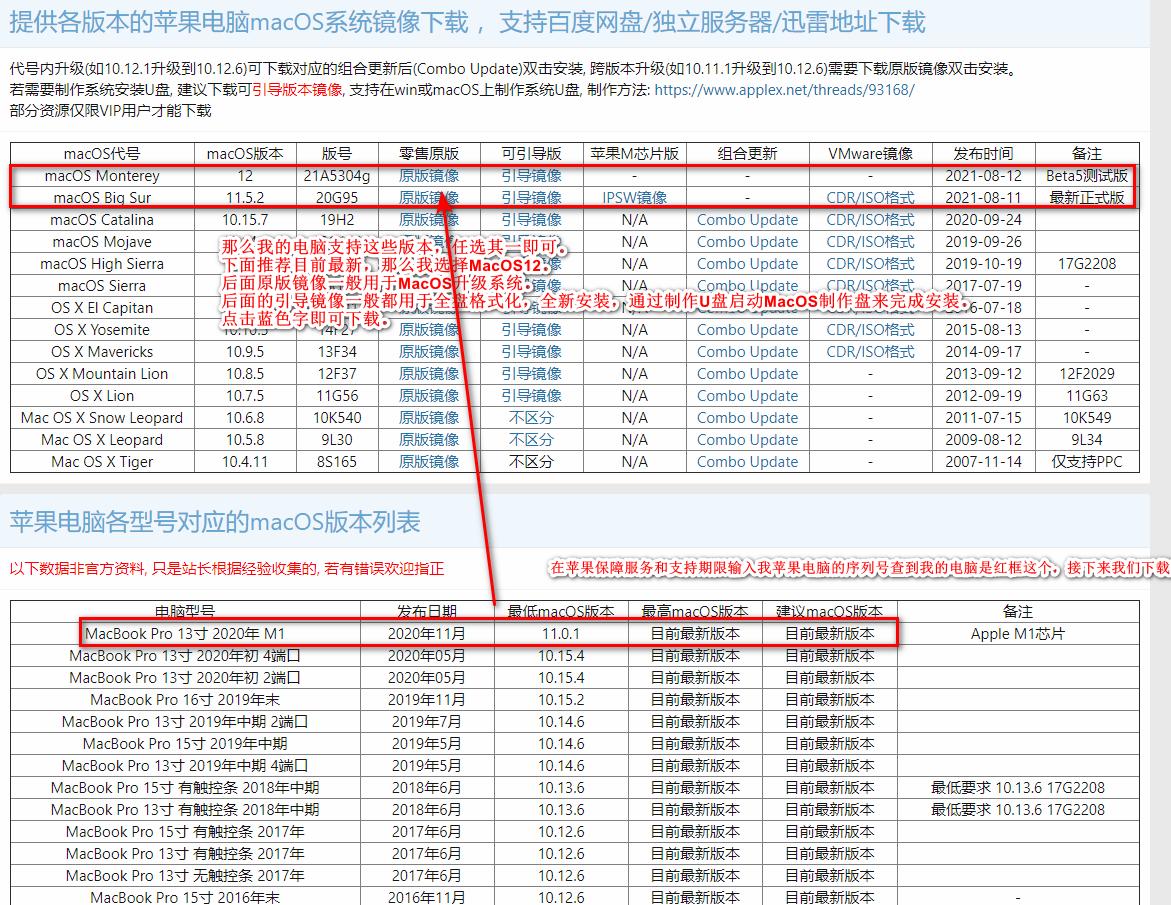Open 引导镜像 for OS X Lion
The height and width of the screenshot is (905, 1171).
528,395
